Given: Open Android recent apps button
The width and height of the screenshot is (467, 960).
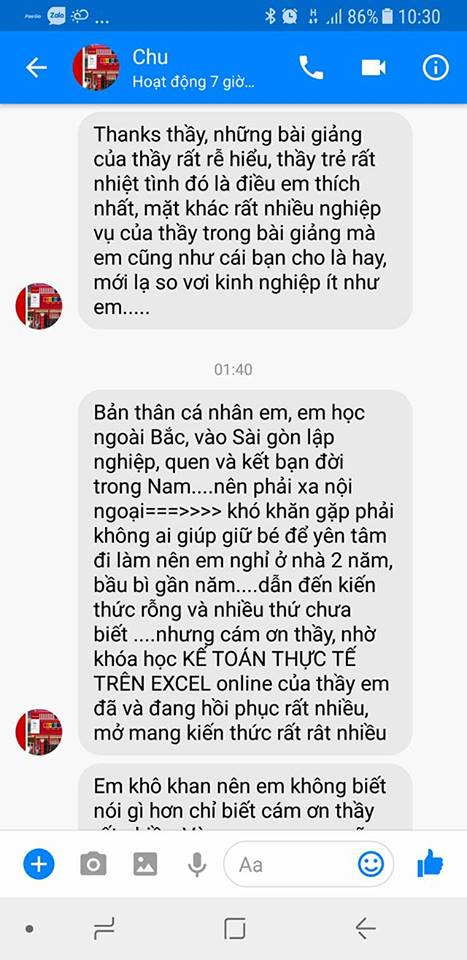Looking at the screenshot, I should (x=104, y=929).
